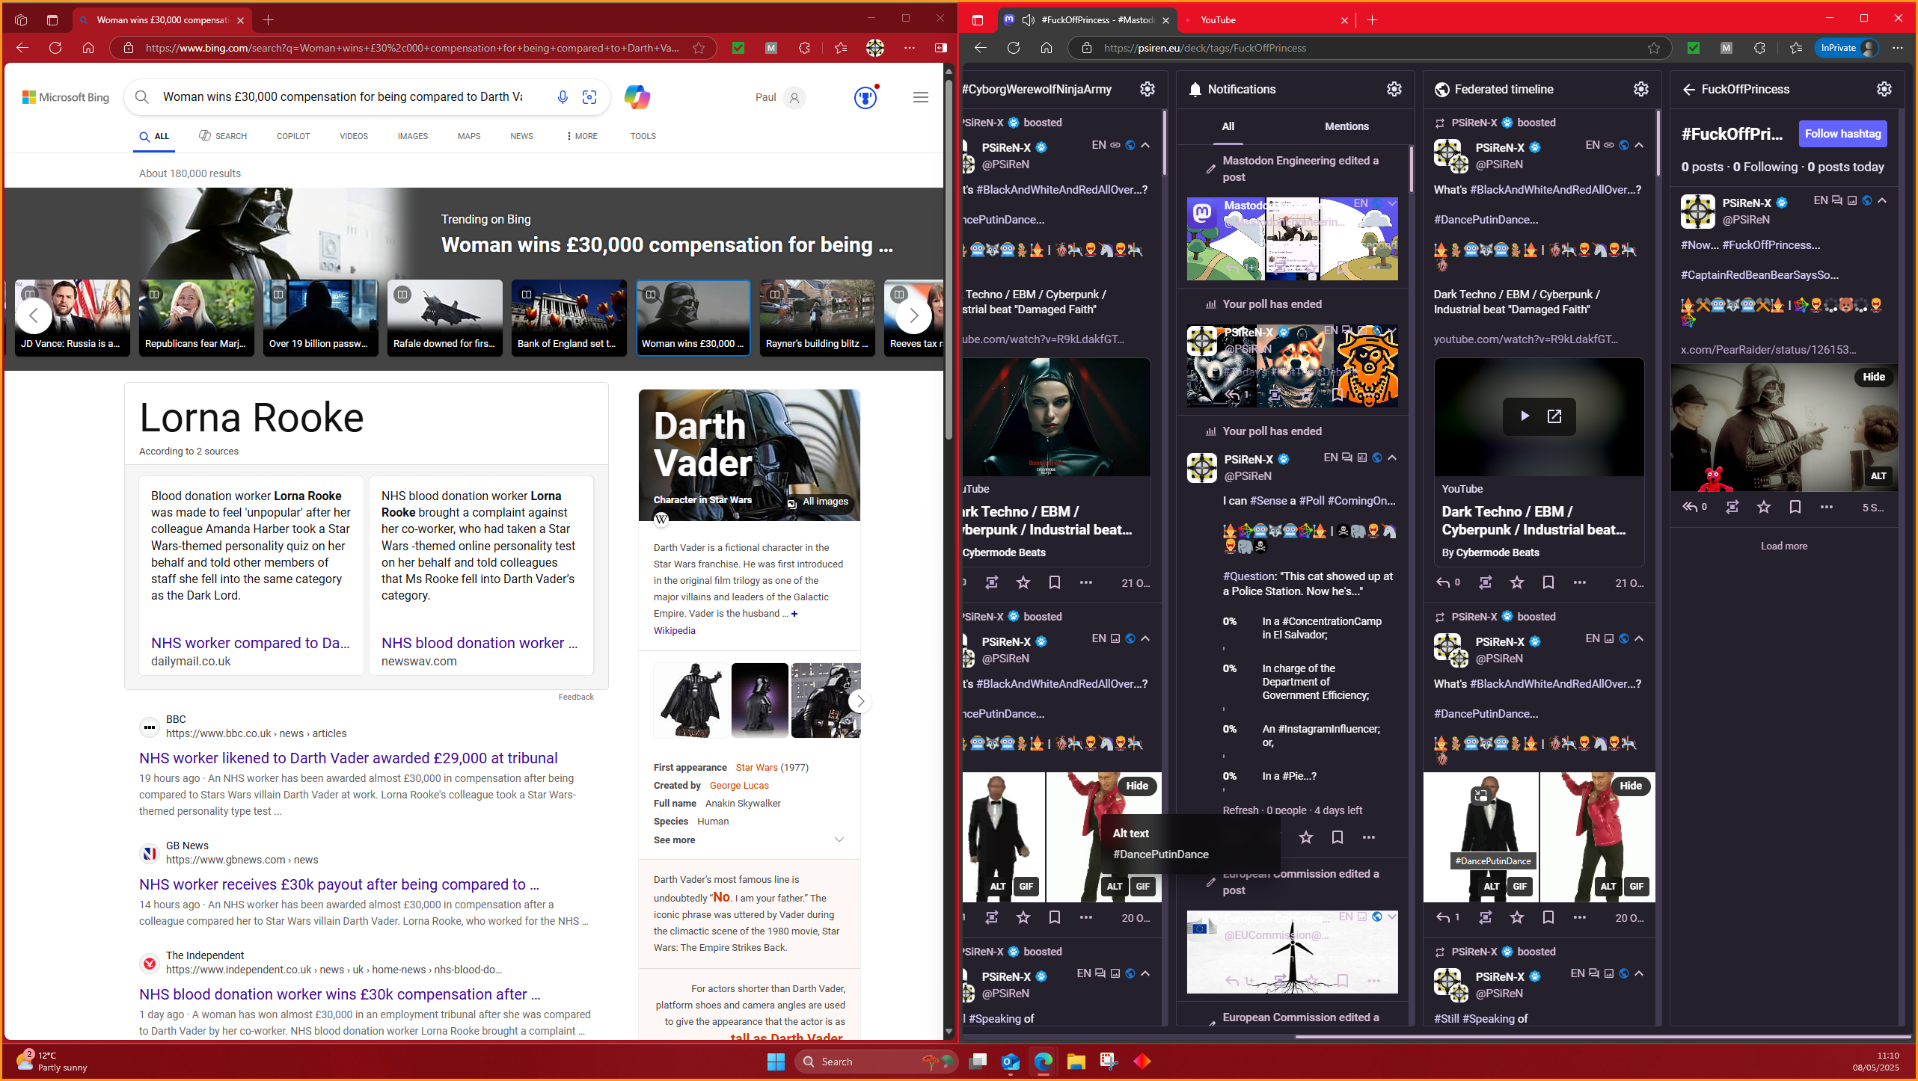Open YouTube card in external window icon
The width and height of the screenshot is (1918, 1081).
1554,416
